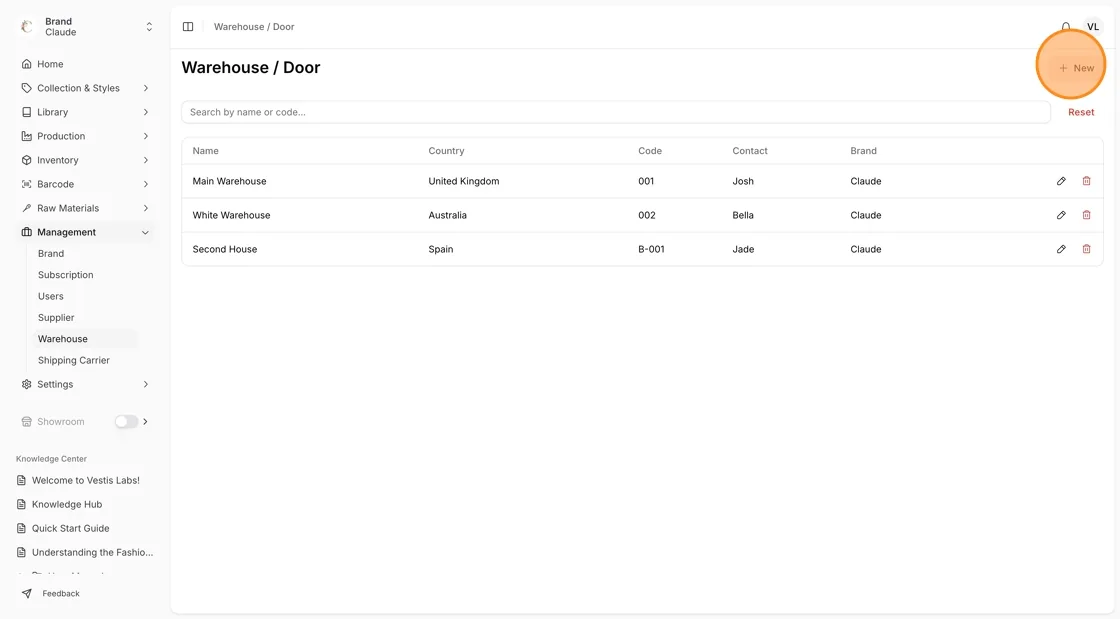
Task: Open the Brand submenu item
Action: (x=51, y=253)
